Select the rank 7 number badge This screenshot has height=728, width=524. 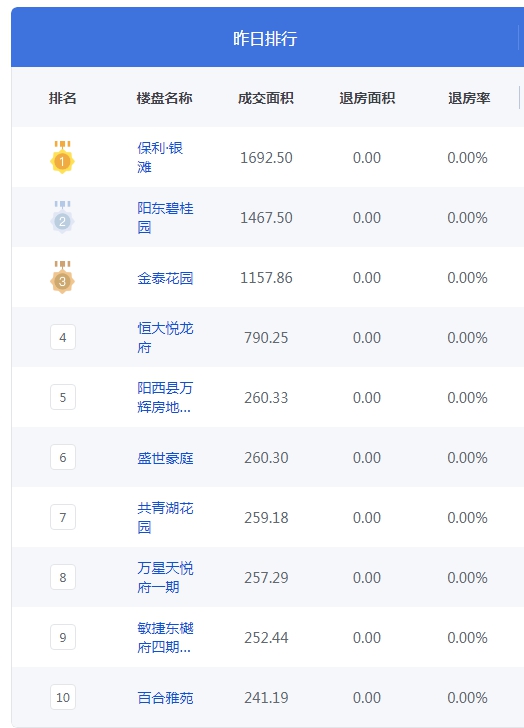pos(63,517)
